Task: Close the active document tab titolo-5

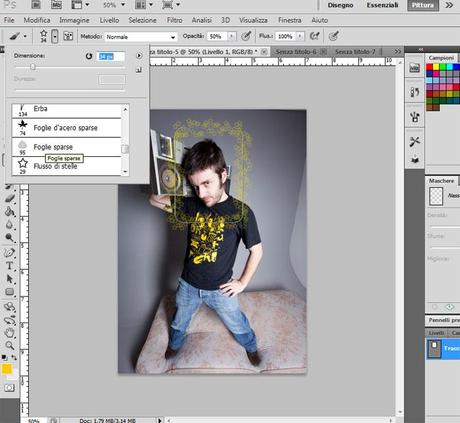Action: pyautogui.click(x=264, y=52)
